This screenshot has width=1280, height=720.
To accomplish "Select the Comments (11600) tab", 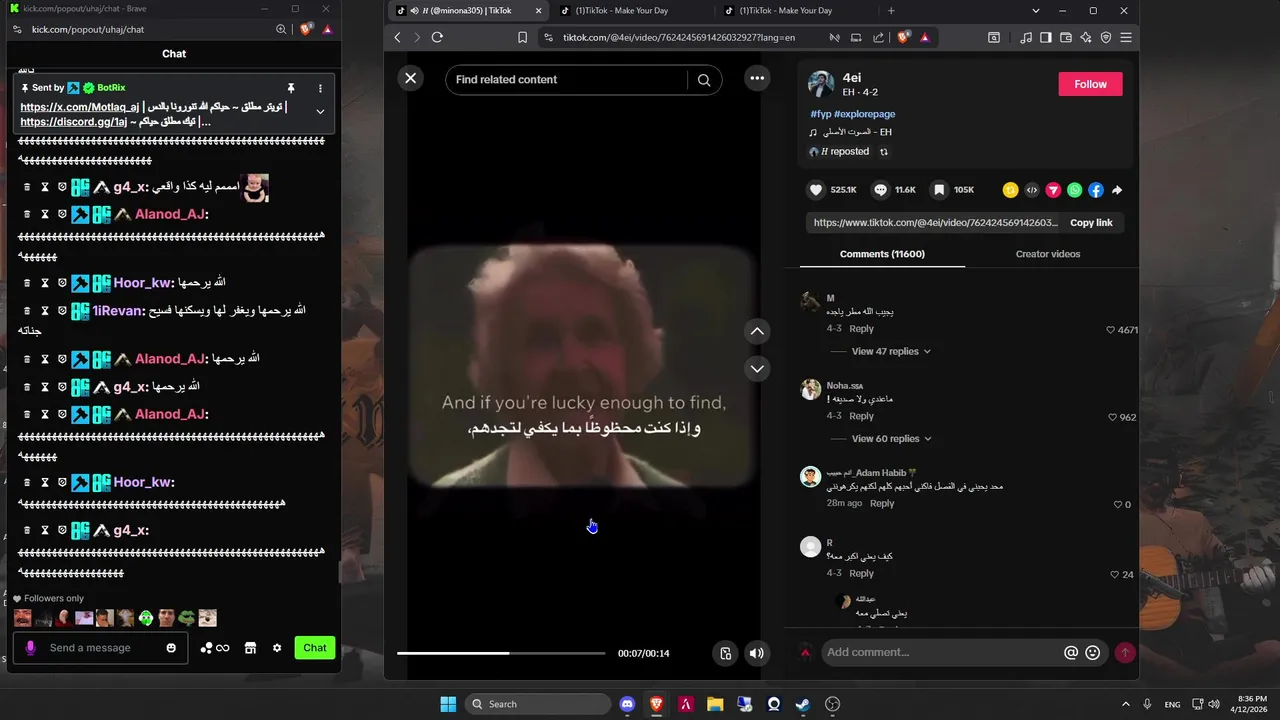I will pyautogui.click(x=882, y=254).
